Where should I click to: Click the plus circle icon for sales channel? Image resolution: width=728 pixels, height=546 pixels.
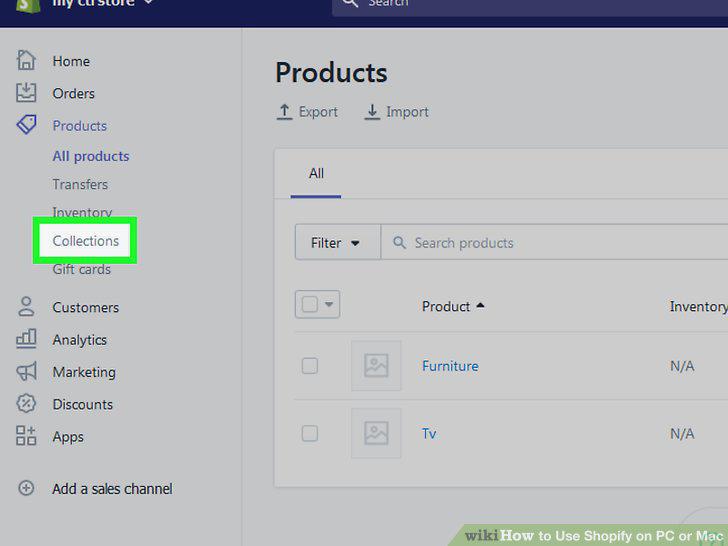tap(26, 488)
